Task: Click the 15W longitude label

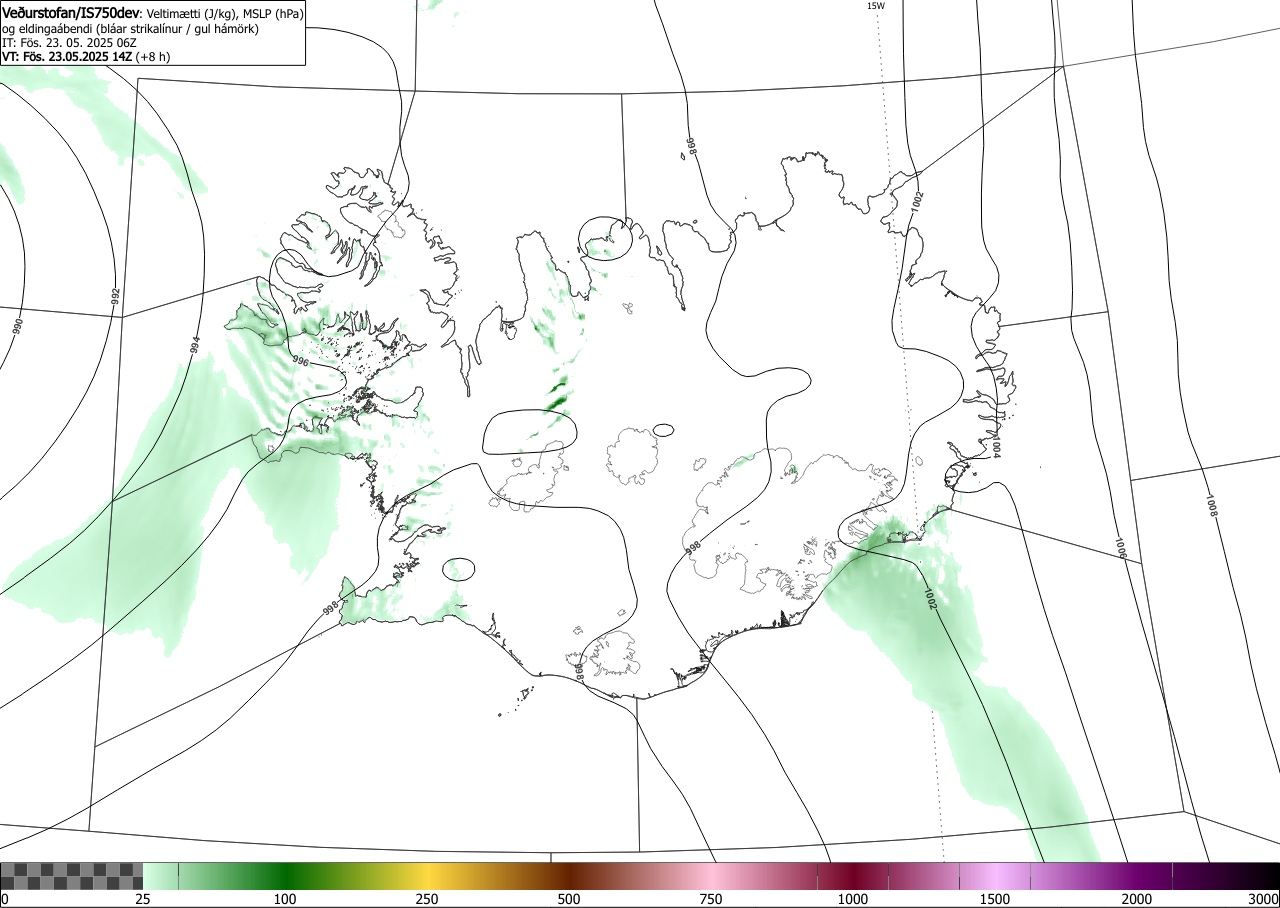Action: [x=875, y=6]
